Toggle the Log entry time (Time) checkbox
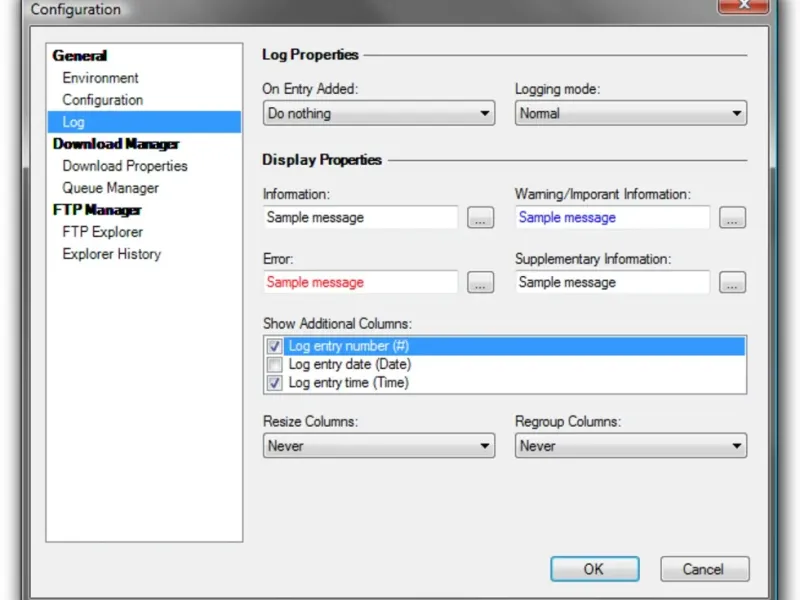This screenshot has width=800, height=600. [274, 383]
